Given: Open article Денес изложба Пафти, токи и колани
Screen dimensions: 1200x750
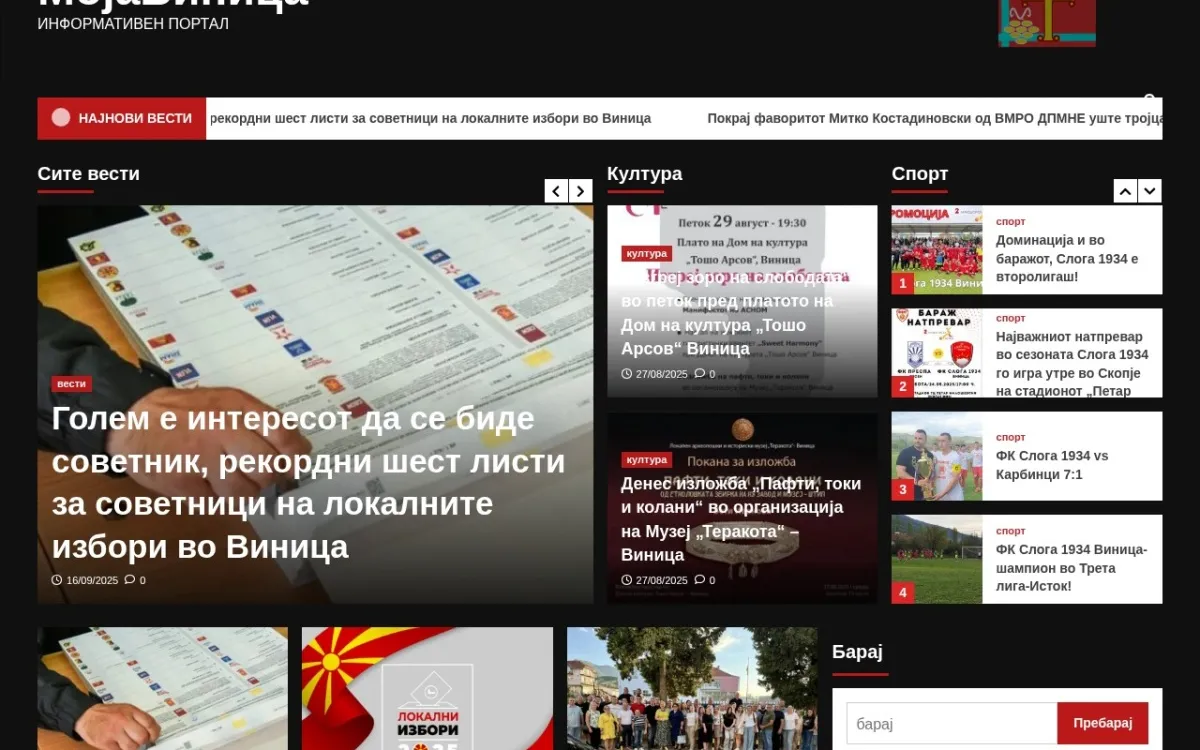Looking at the screenshot, I should coord(741,519).
